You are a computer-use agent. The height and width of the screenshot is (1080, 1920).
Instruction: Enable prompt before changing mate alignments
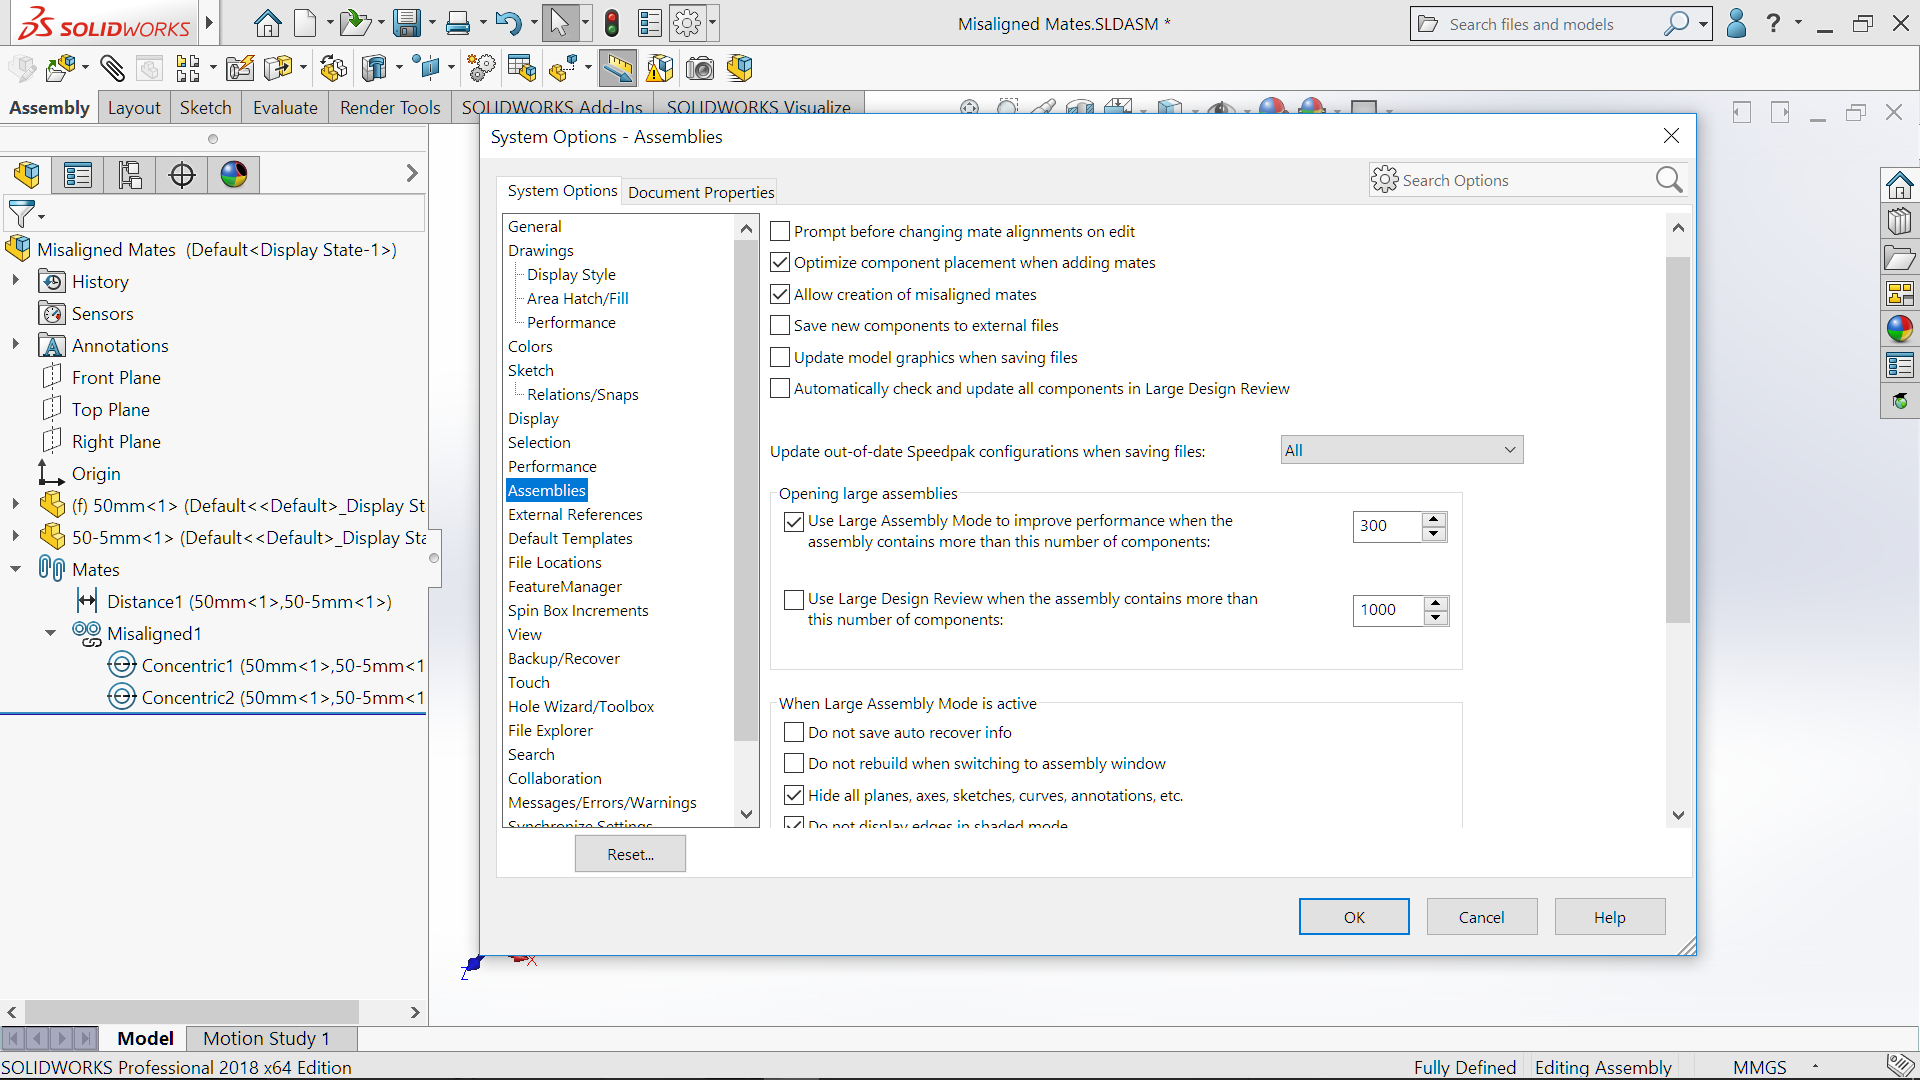click(x=781, y=232)
